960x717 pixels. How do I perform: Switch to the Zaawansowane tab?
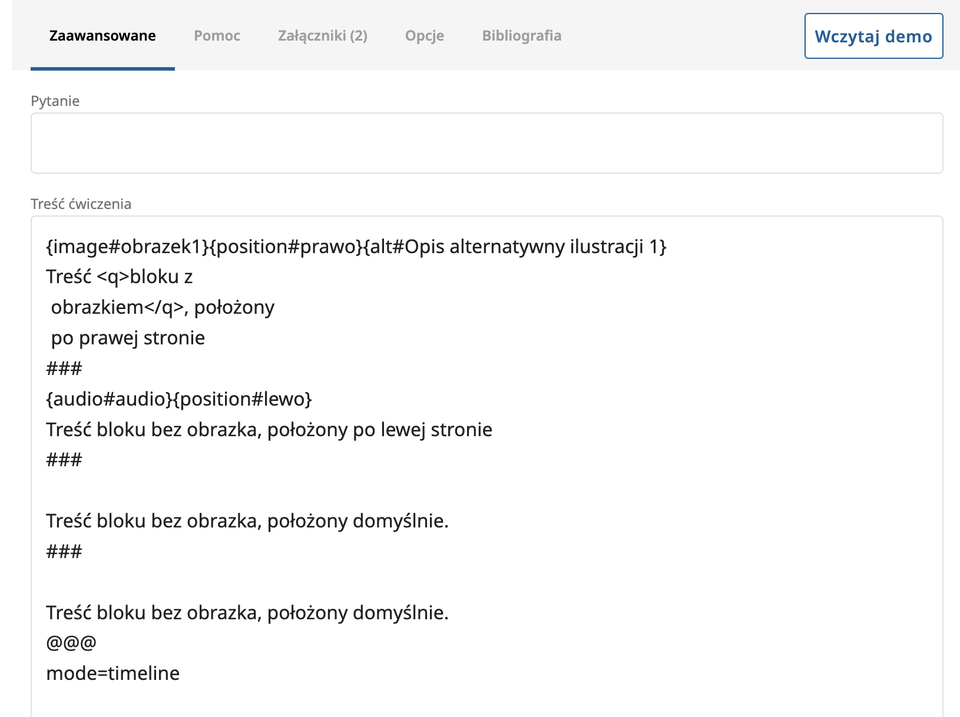(102, 36)
